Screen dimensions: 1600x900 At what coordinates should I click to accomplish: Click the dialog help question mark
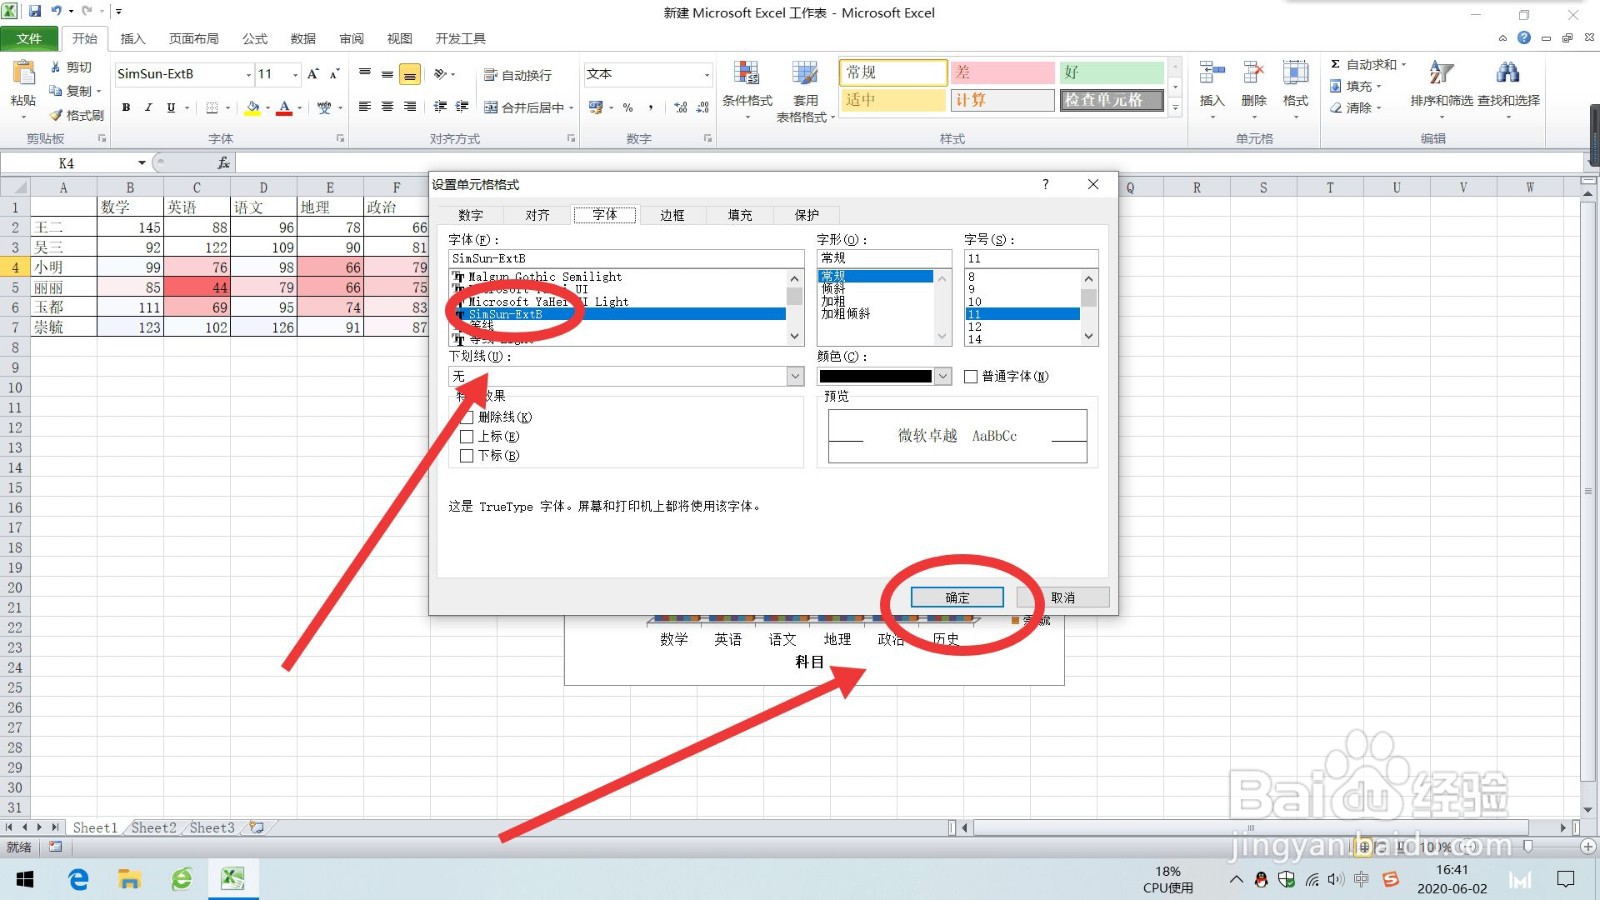click(1045, 184)
